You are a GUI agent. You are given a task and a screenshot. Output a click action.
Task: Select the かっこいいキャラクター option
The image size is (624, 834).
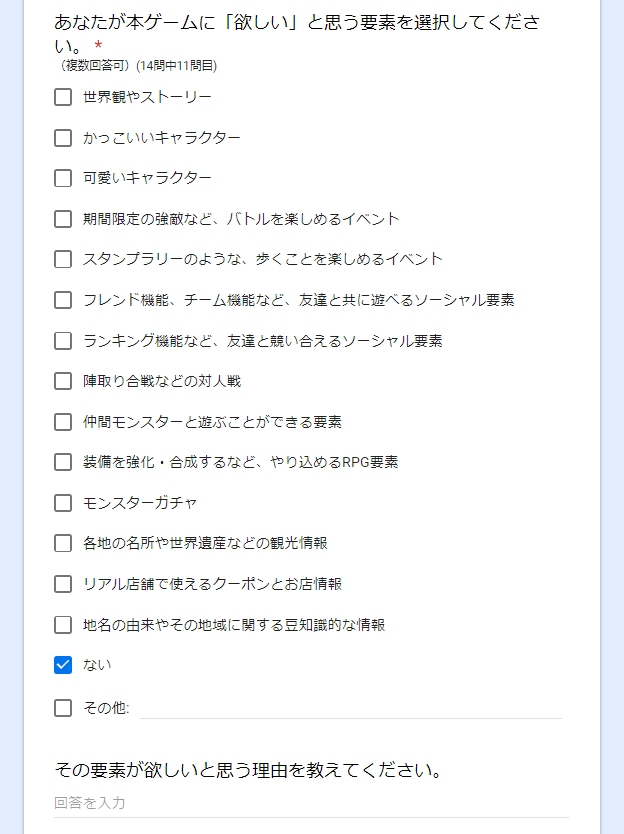(63, 137)
